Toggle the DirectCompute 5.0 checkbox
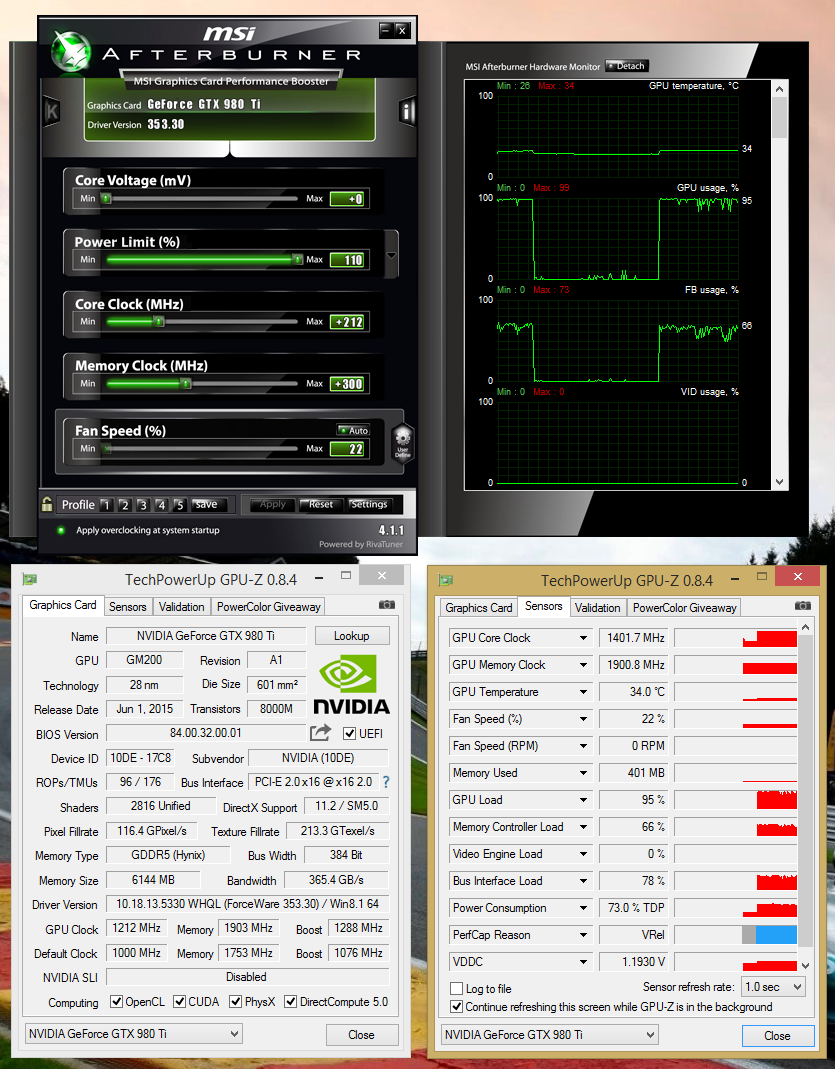The width and height of the screenshot is (835, 1069). [290, 1002]
